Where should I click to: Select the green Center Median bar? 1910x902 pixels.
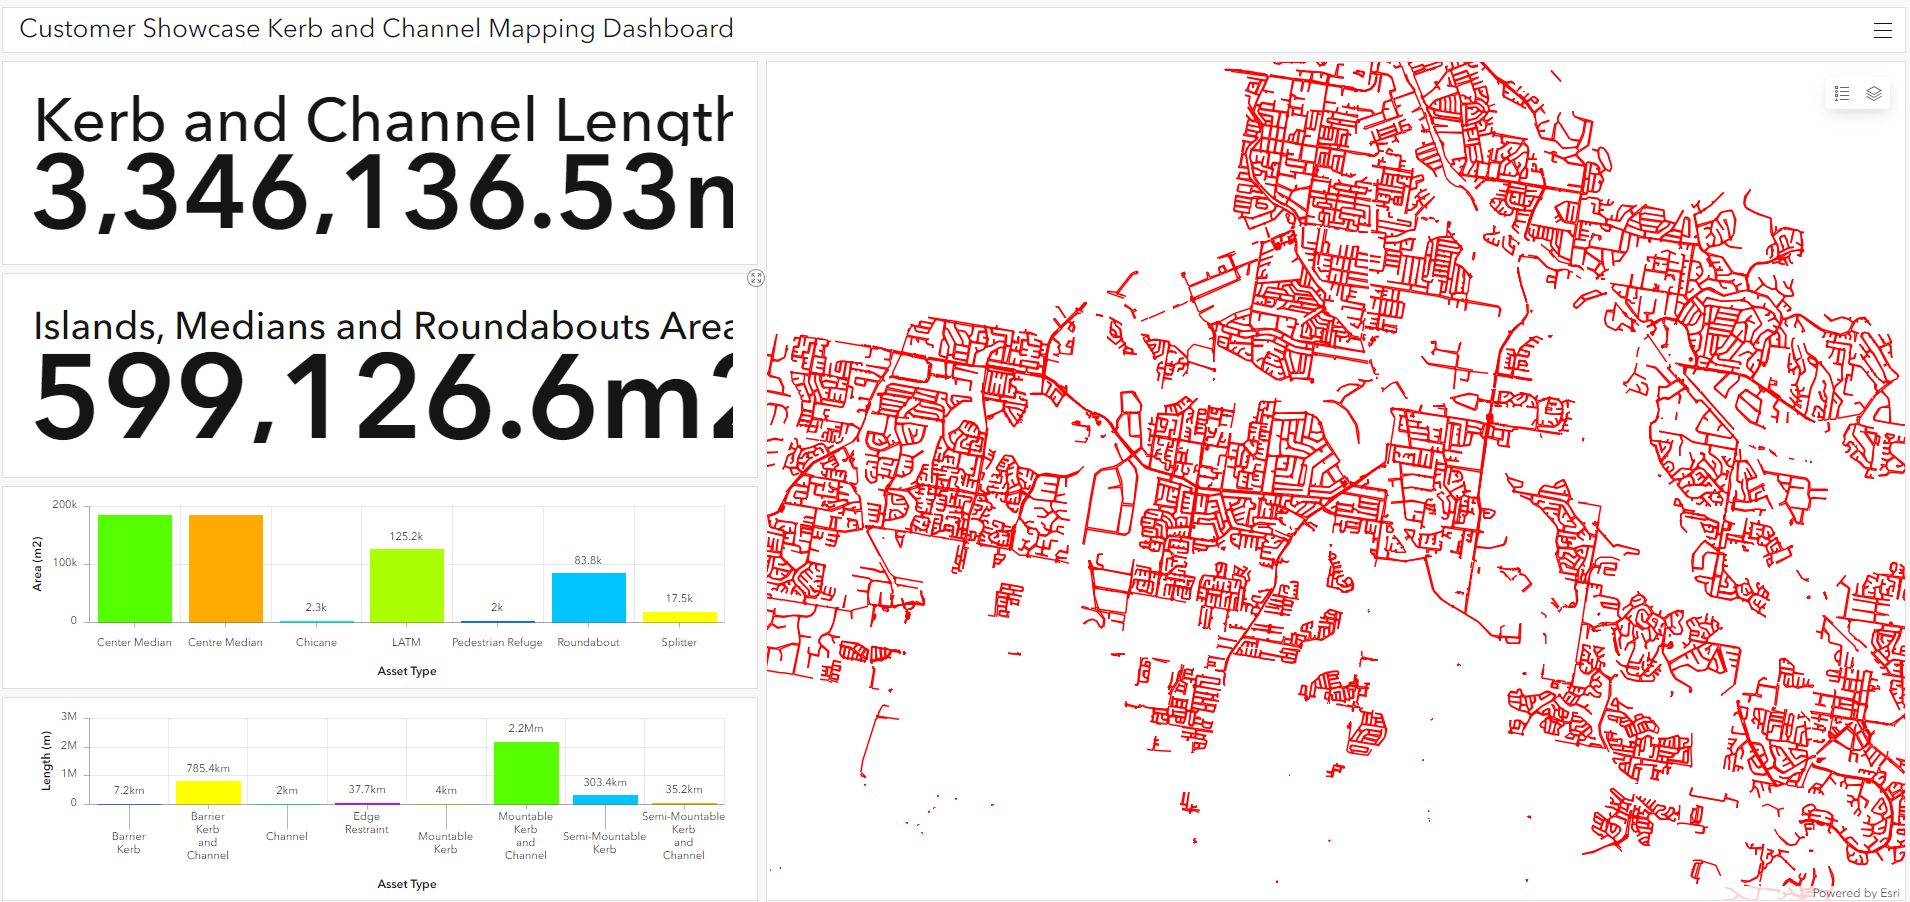pyautogui.click(x=134, y=567)
